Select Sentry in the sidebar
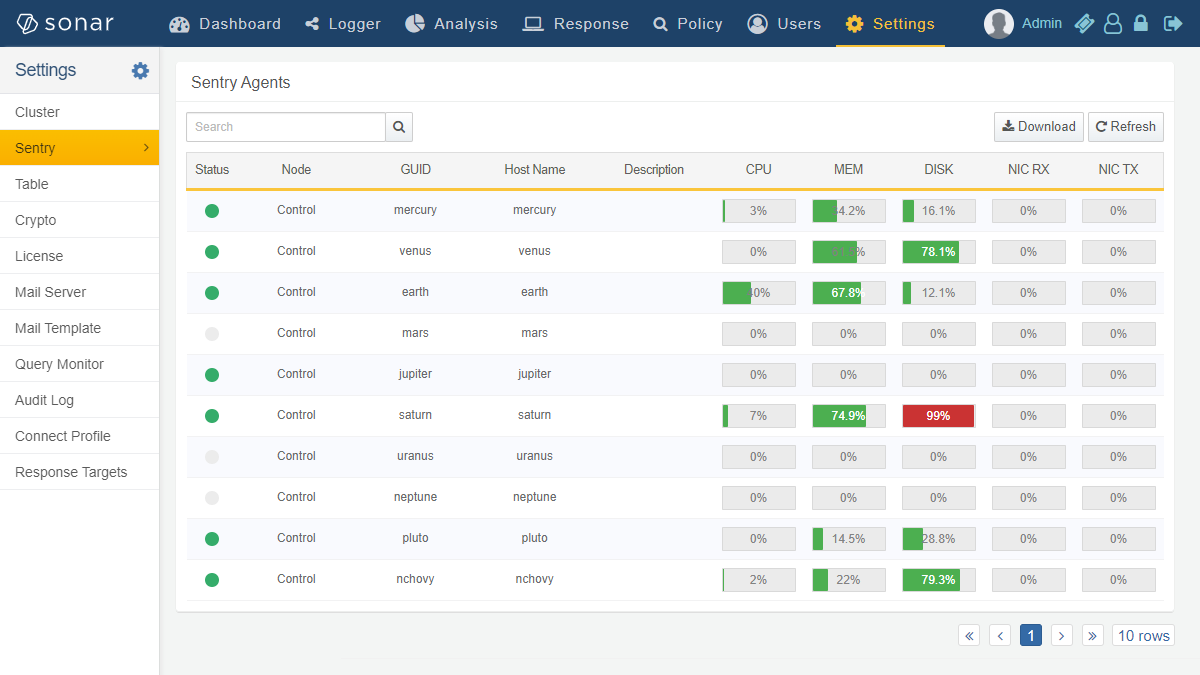The height and width of the screenshot is (675, 1200). pos(79,148)
